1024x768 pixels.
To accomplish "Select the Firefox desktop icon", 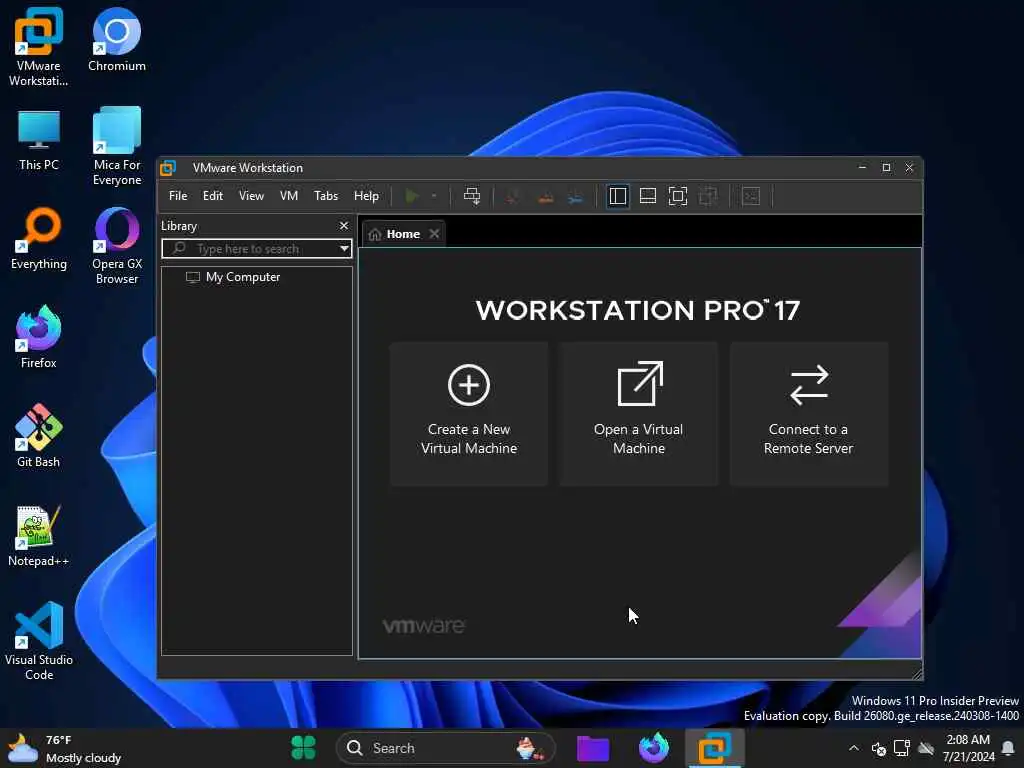I will 39,338.
